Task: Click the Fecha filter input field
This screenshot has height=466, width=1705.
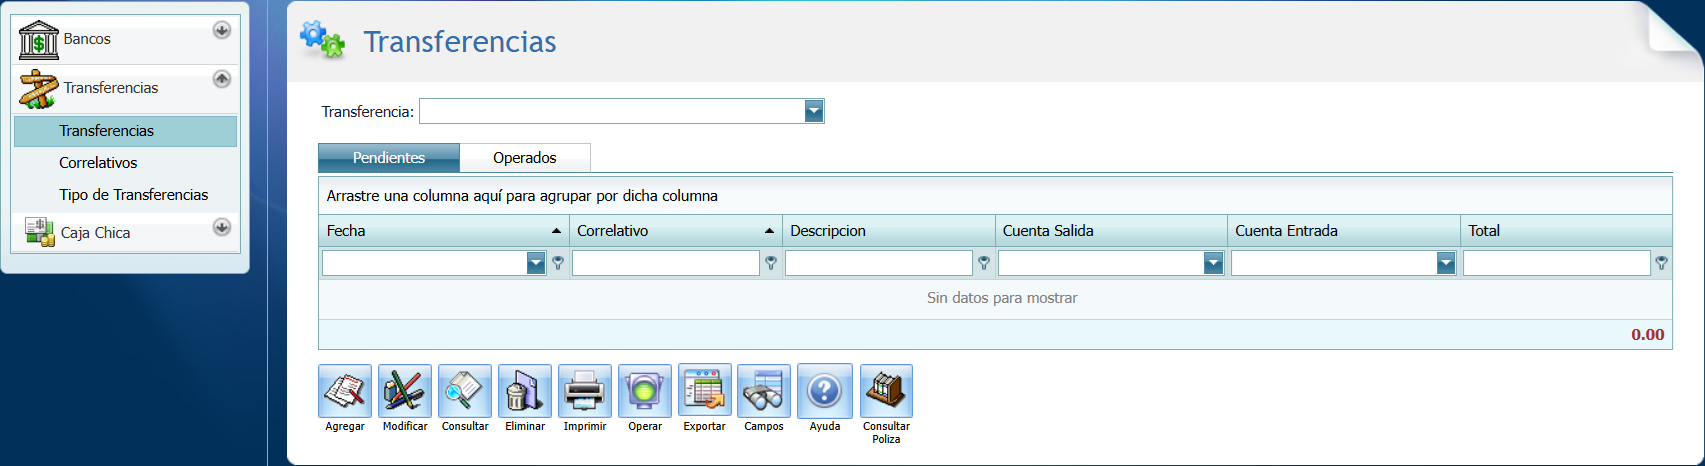Action: (425, 263)
